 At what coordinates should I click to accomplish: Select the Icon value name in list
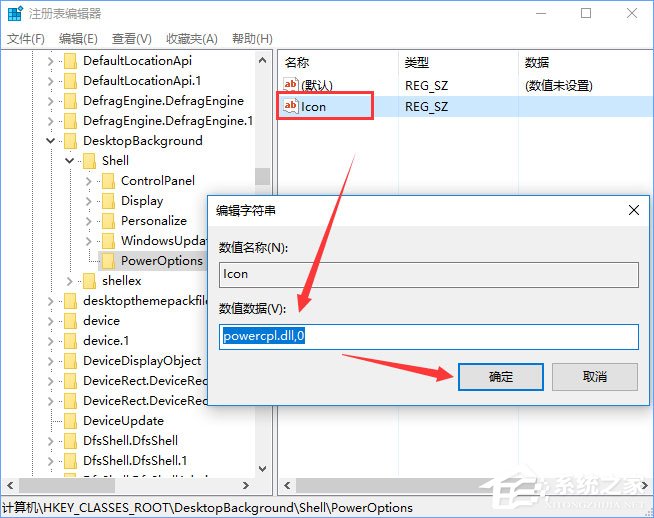coord(313,107)
